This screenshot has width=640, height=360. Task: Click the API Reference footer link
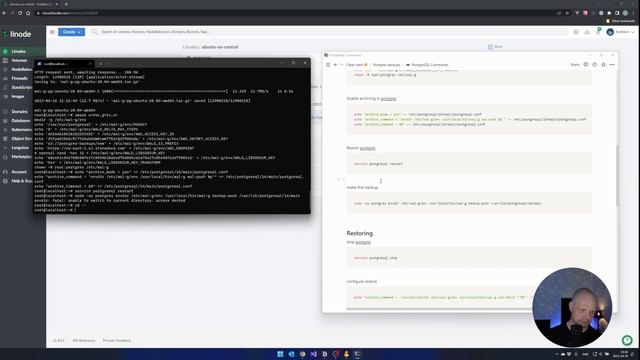pyautogui.click(x=84, y=340)
